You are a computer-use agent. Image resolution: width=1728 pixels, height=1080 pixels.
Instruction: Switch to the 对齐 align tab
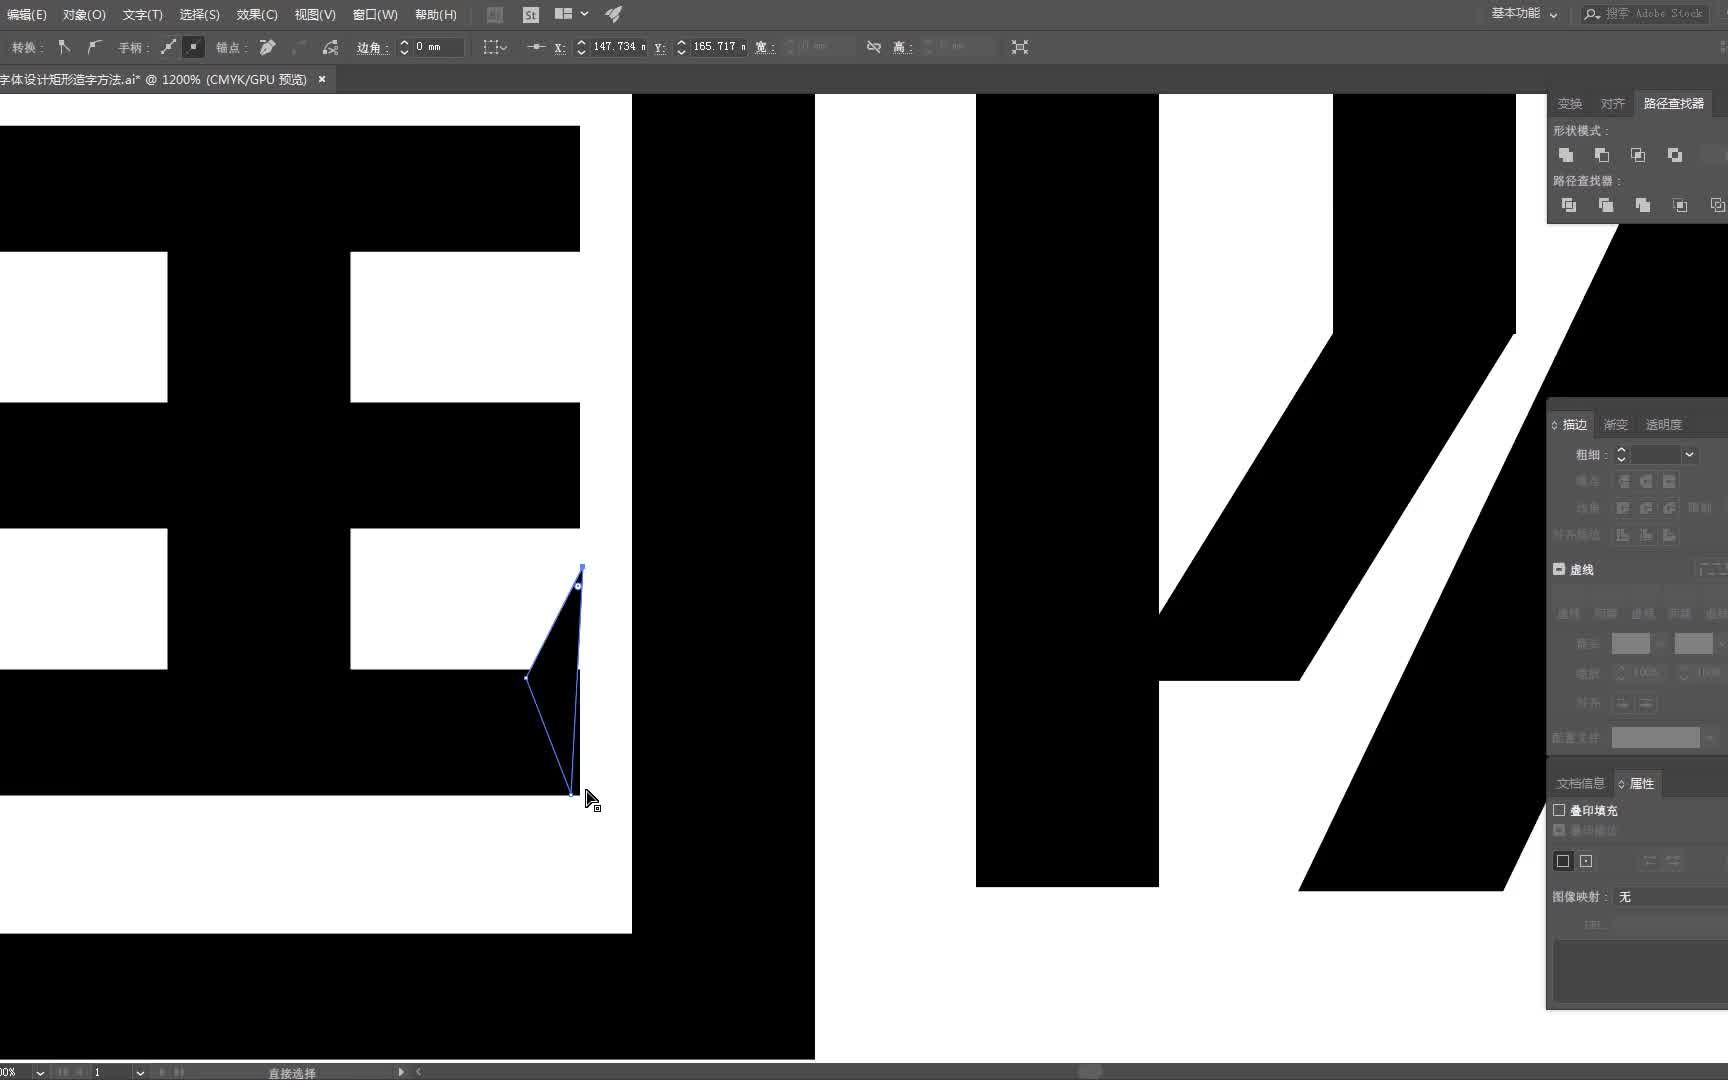click(x=1612, y=104)
